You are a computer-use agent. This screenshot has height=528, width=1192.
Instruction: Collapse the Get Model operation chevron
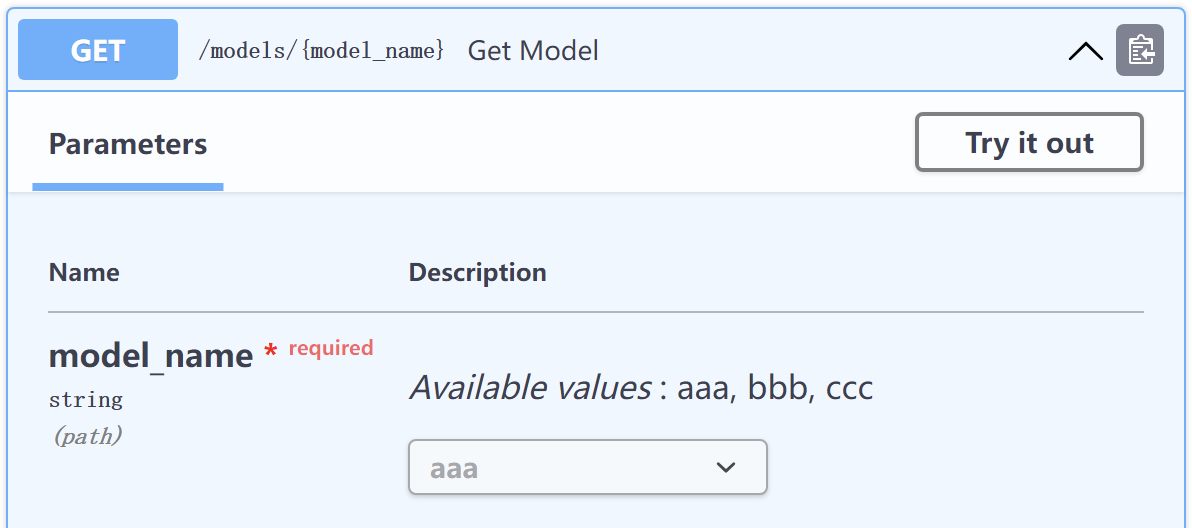(x=1085, y=51)
